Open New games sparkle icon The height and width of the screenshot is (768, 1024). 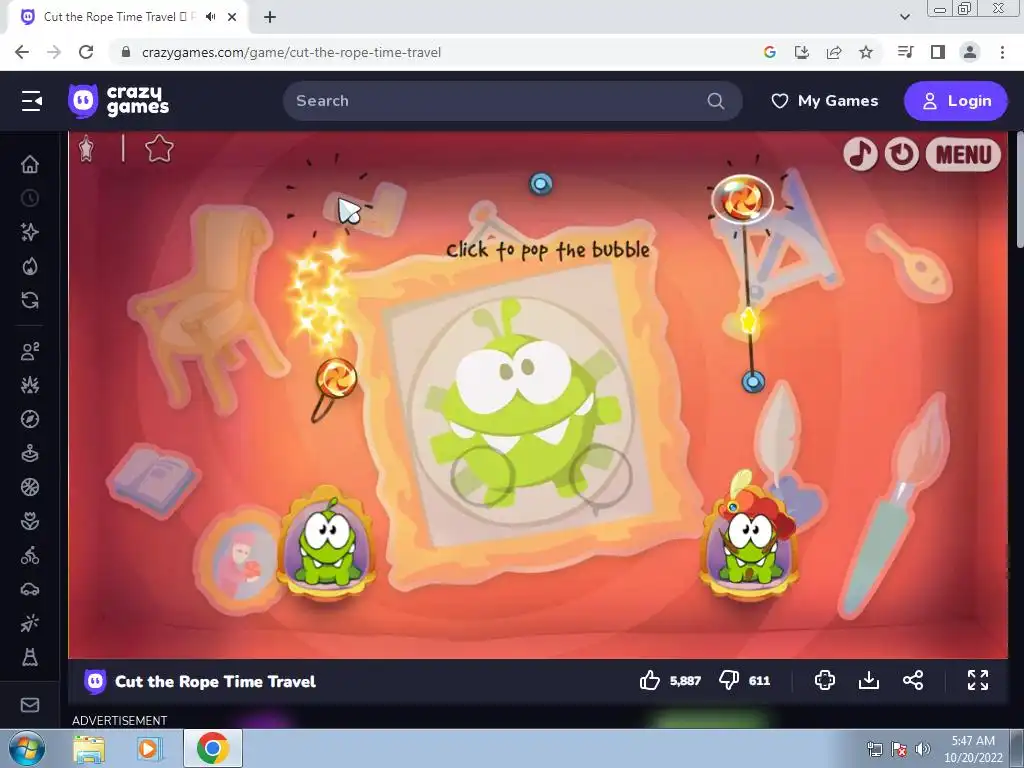tap(30, 232)
